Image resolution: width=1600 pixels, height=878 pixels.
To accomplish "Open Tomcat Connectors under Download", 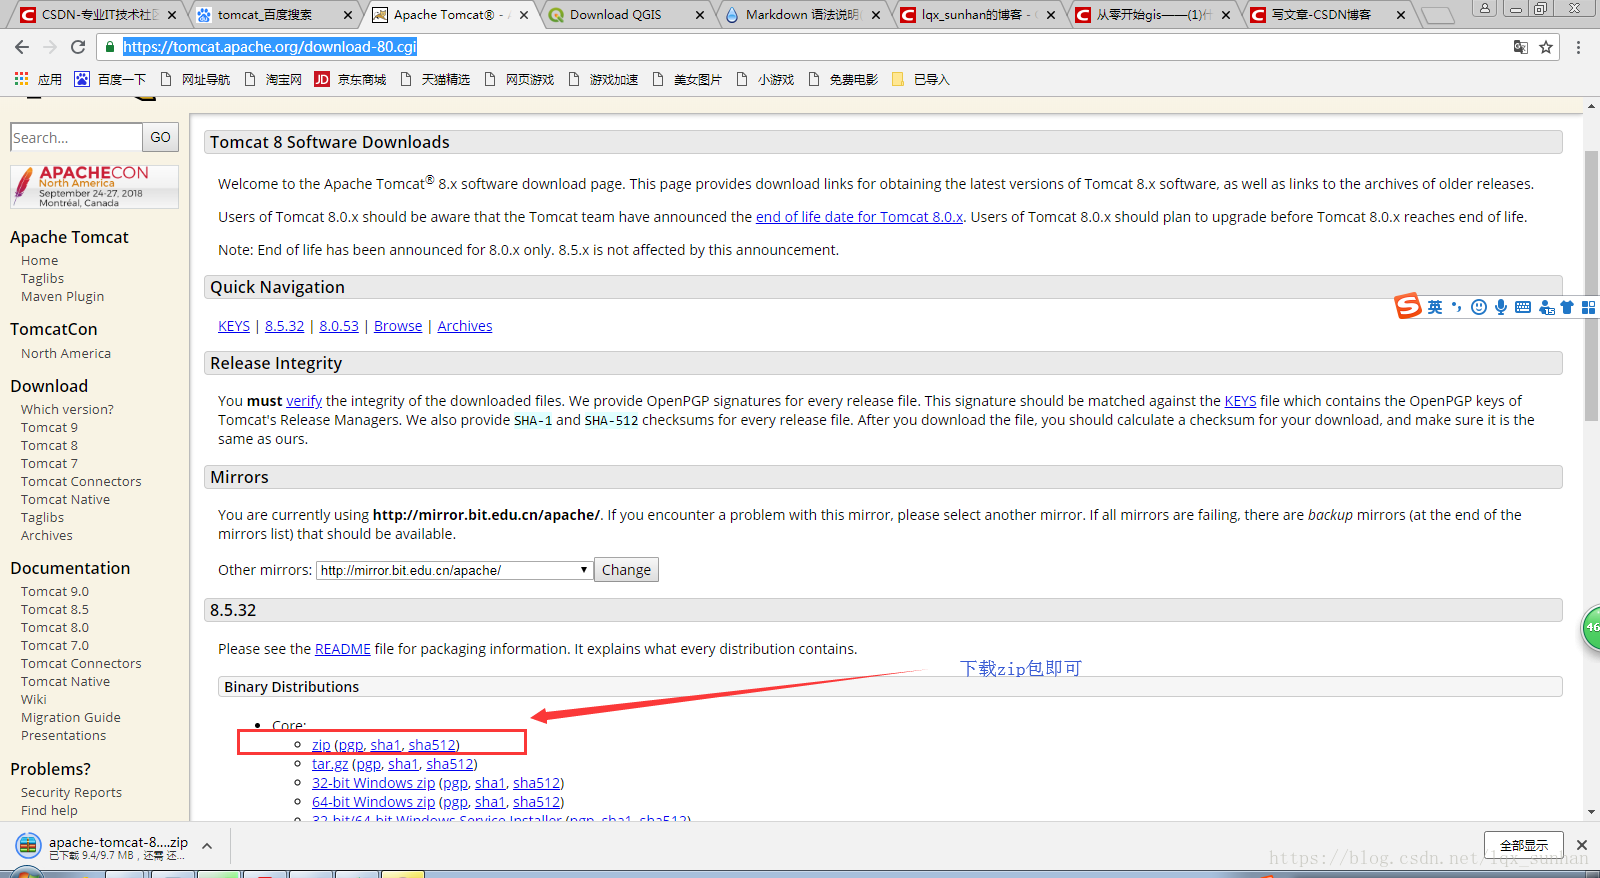I will coord(81,481).
